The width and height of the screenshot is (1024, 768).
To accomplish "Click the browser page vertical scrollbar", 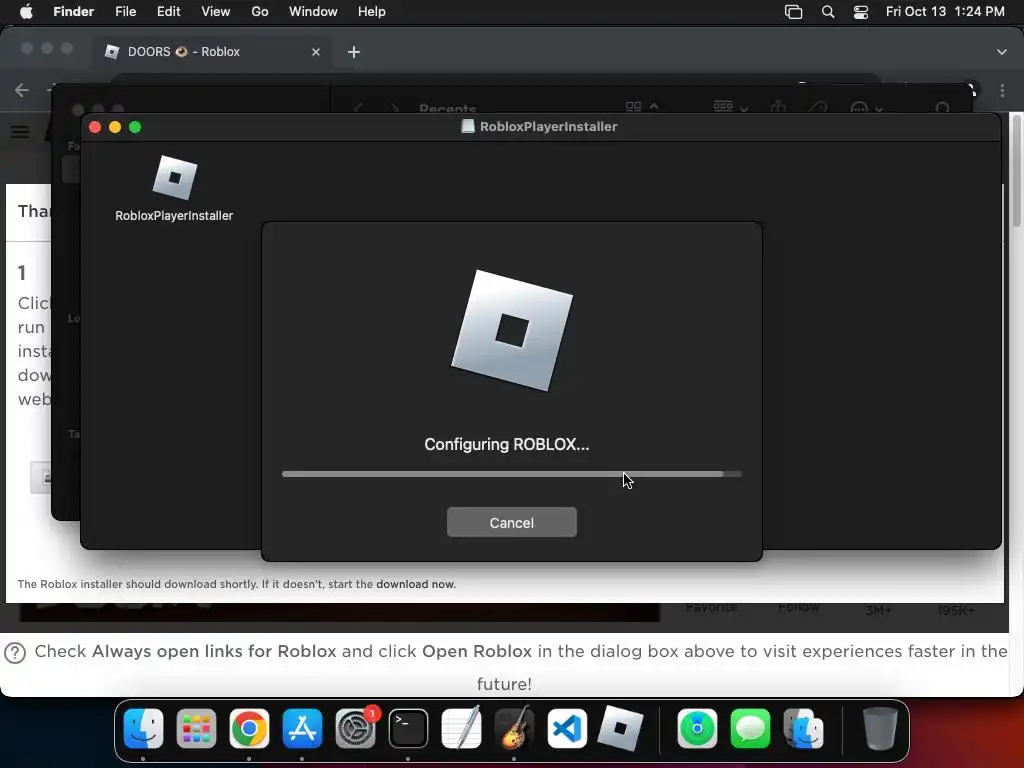I will coord(1016,171).
